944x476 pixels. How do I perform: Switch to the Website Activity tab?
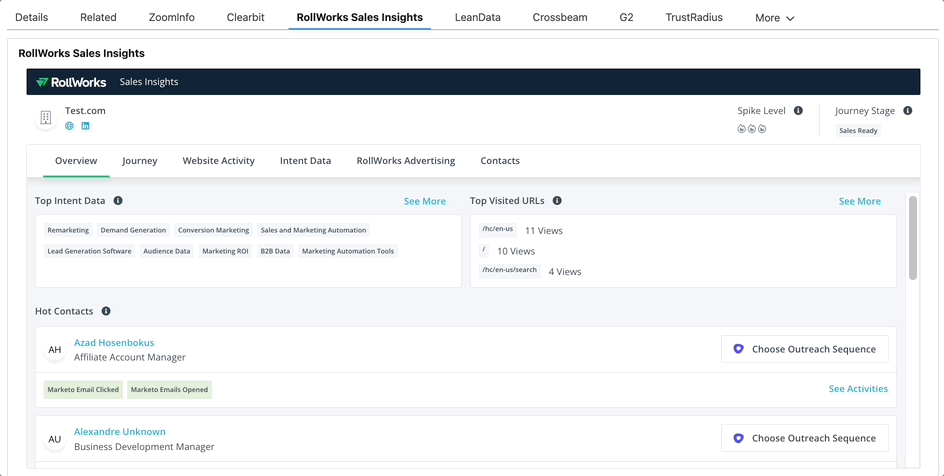tap(218, 161)
